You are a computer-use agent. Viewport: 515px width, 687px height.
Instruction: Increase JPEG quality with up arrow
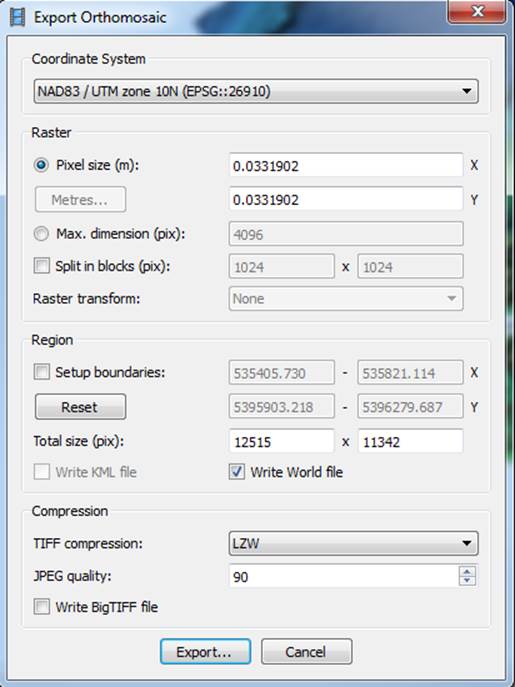point(467,572)
